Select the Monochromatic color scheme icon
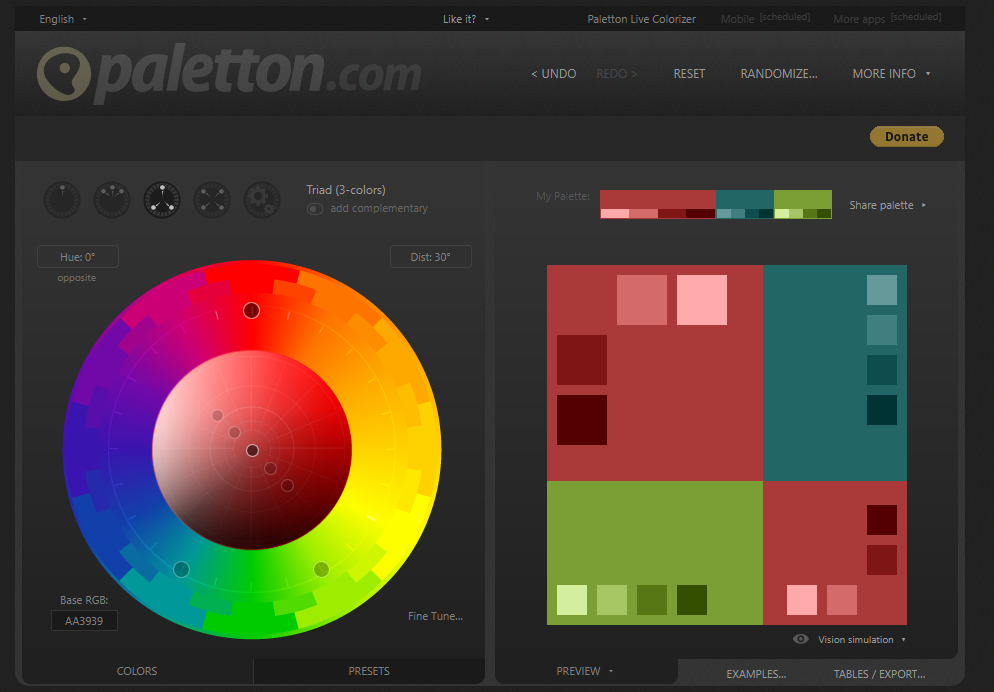Viewport: 994px width, 692px height. click(x=62, y=200)
